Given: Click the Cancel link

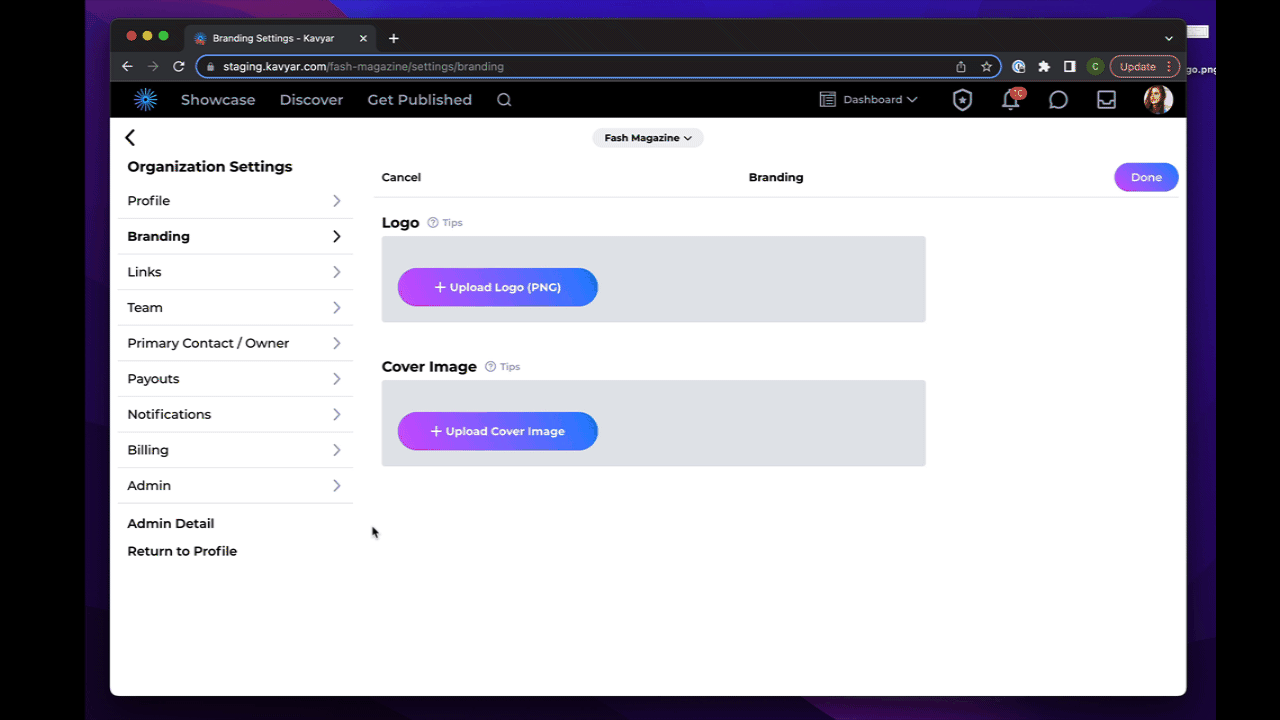Looking at the screenshot, I should click(401, 177).
